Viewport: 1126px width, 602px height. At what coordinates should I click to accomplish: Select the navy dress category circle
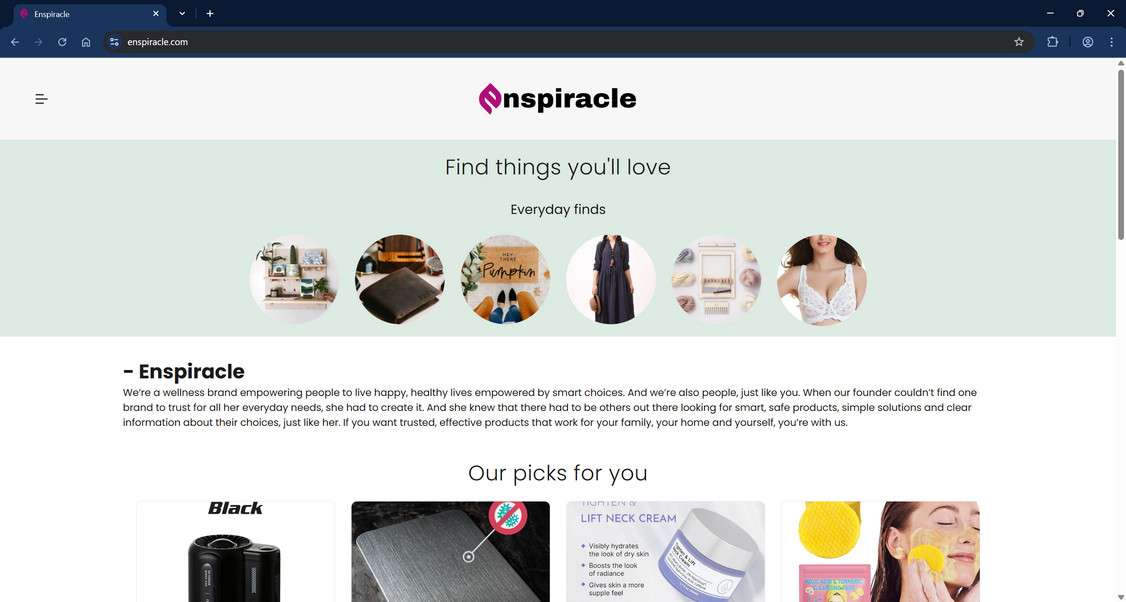[610, 279]
